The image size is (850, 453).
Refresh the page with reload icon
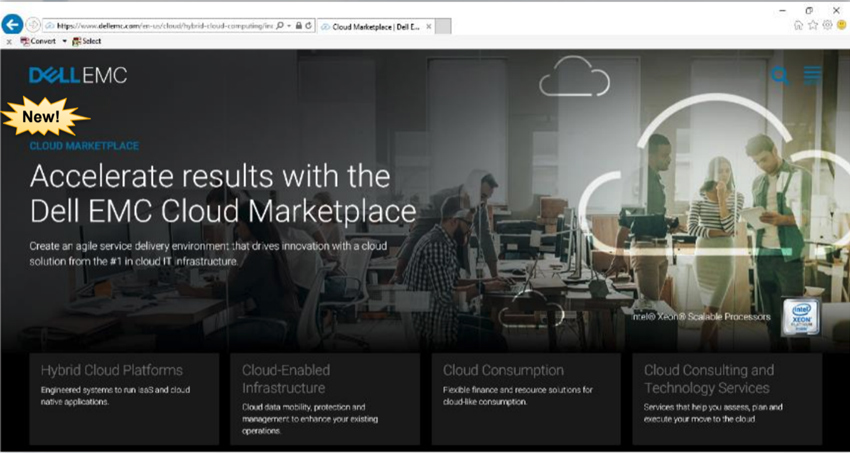(x=308, y=25)
